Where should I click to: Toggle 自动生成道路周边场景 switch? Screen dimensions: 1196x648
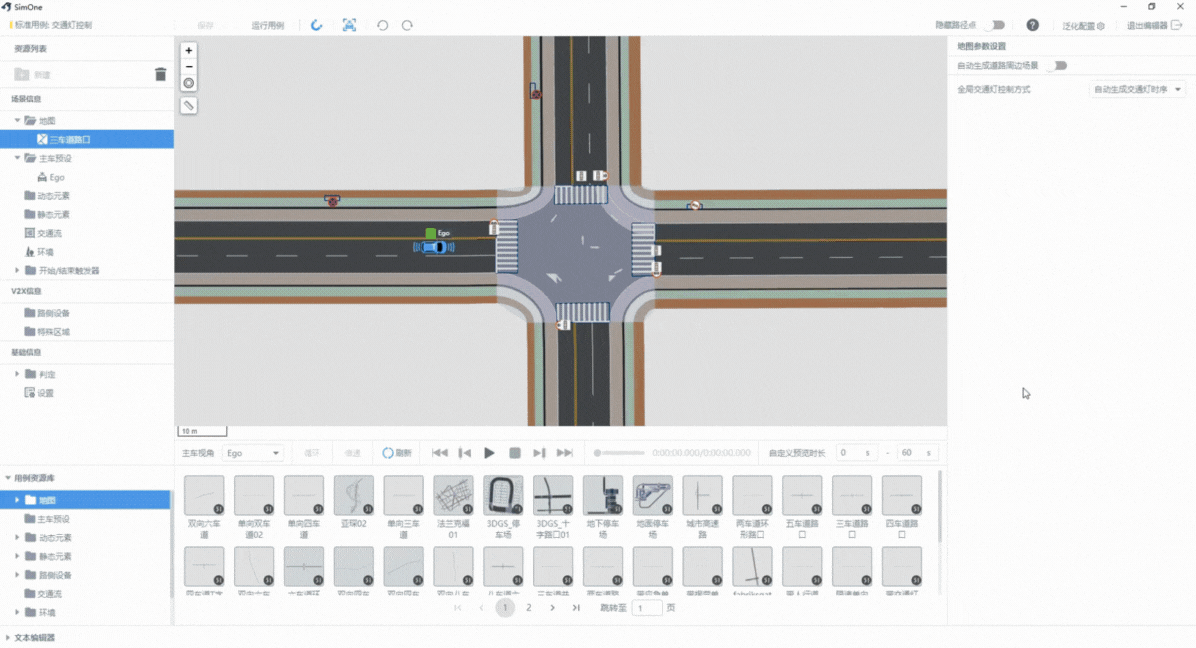tap(1057, 66)
